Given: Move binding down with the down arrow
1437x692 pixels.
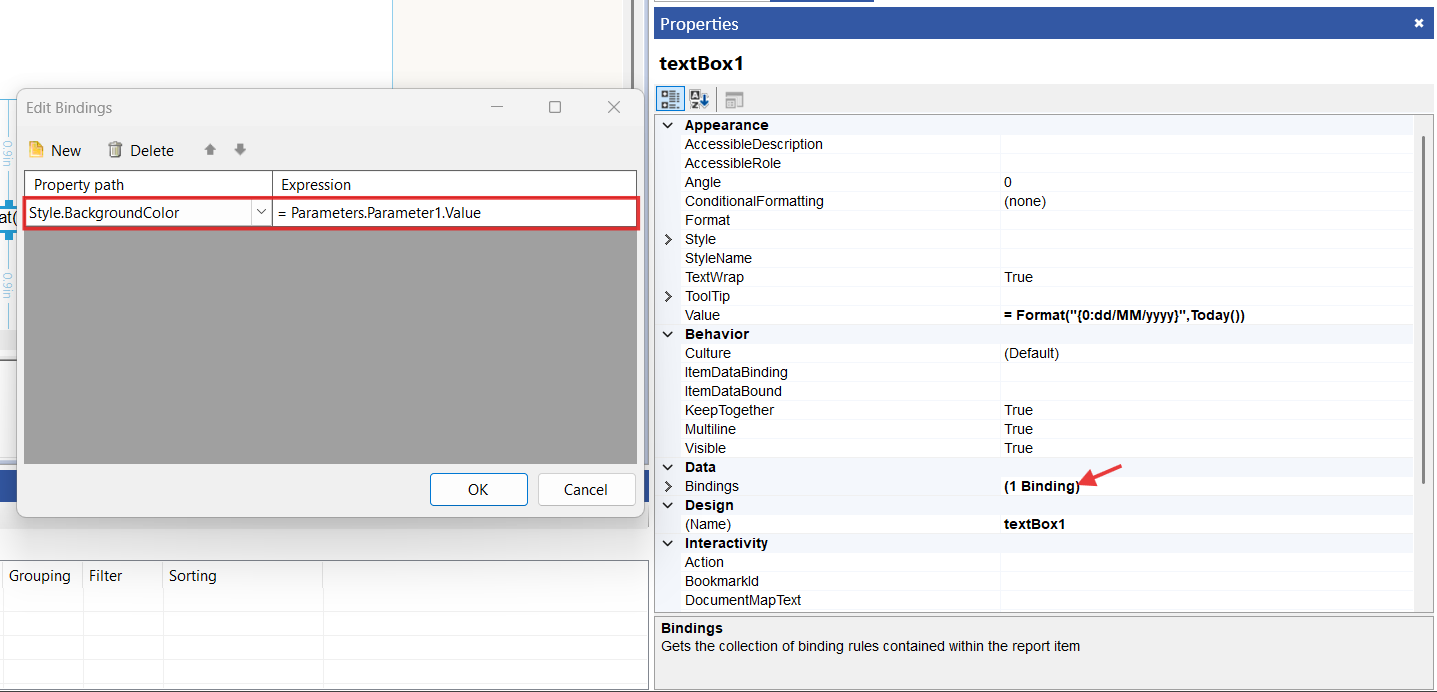Looking at the screenshot, I should pos(240,150).
